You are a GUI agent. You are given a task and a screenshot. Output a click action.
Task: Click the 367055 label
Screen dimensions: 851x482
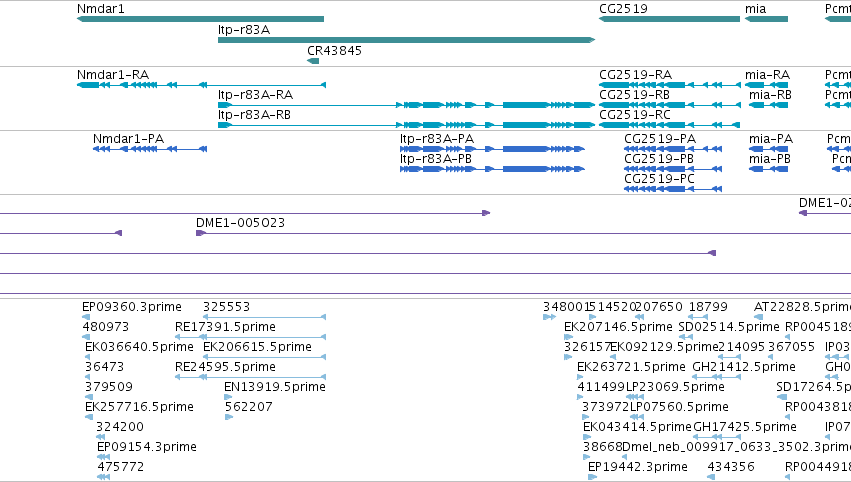791,347
